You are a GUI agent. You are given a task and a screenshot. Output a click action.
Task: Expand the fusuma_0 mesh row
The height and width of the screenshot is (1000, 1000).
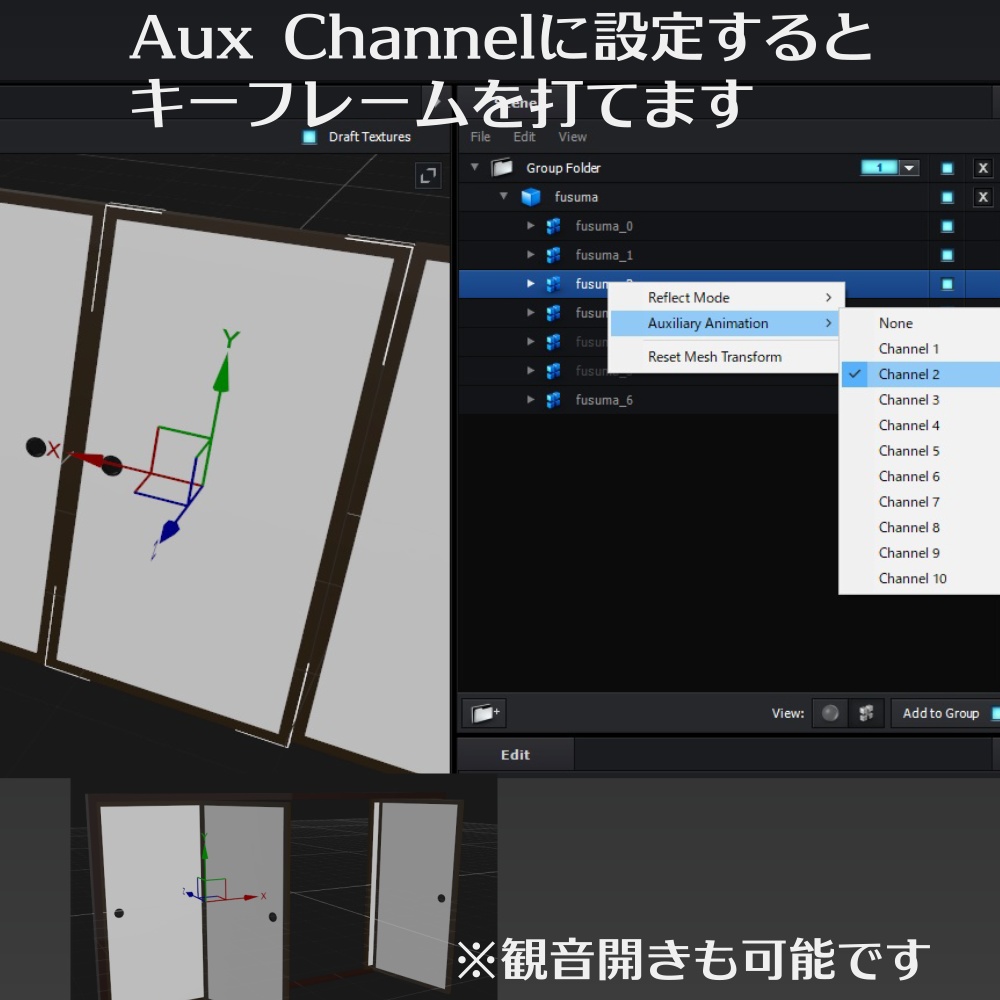click(x=531, y=225)
